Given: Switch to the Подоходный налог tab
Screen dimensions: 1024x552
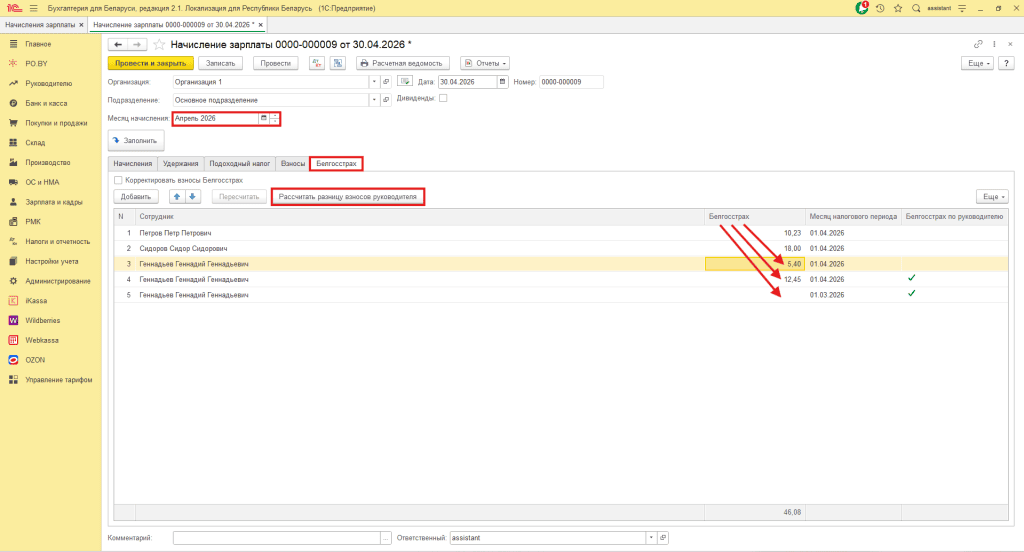Looking at the screenshot, I should click(x=240, y=163).
